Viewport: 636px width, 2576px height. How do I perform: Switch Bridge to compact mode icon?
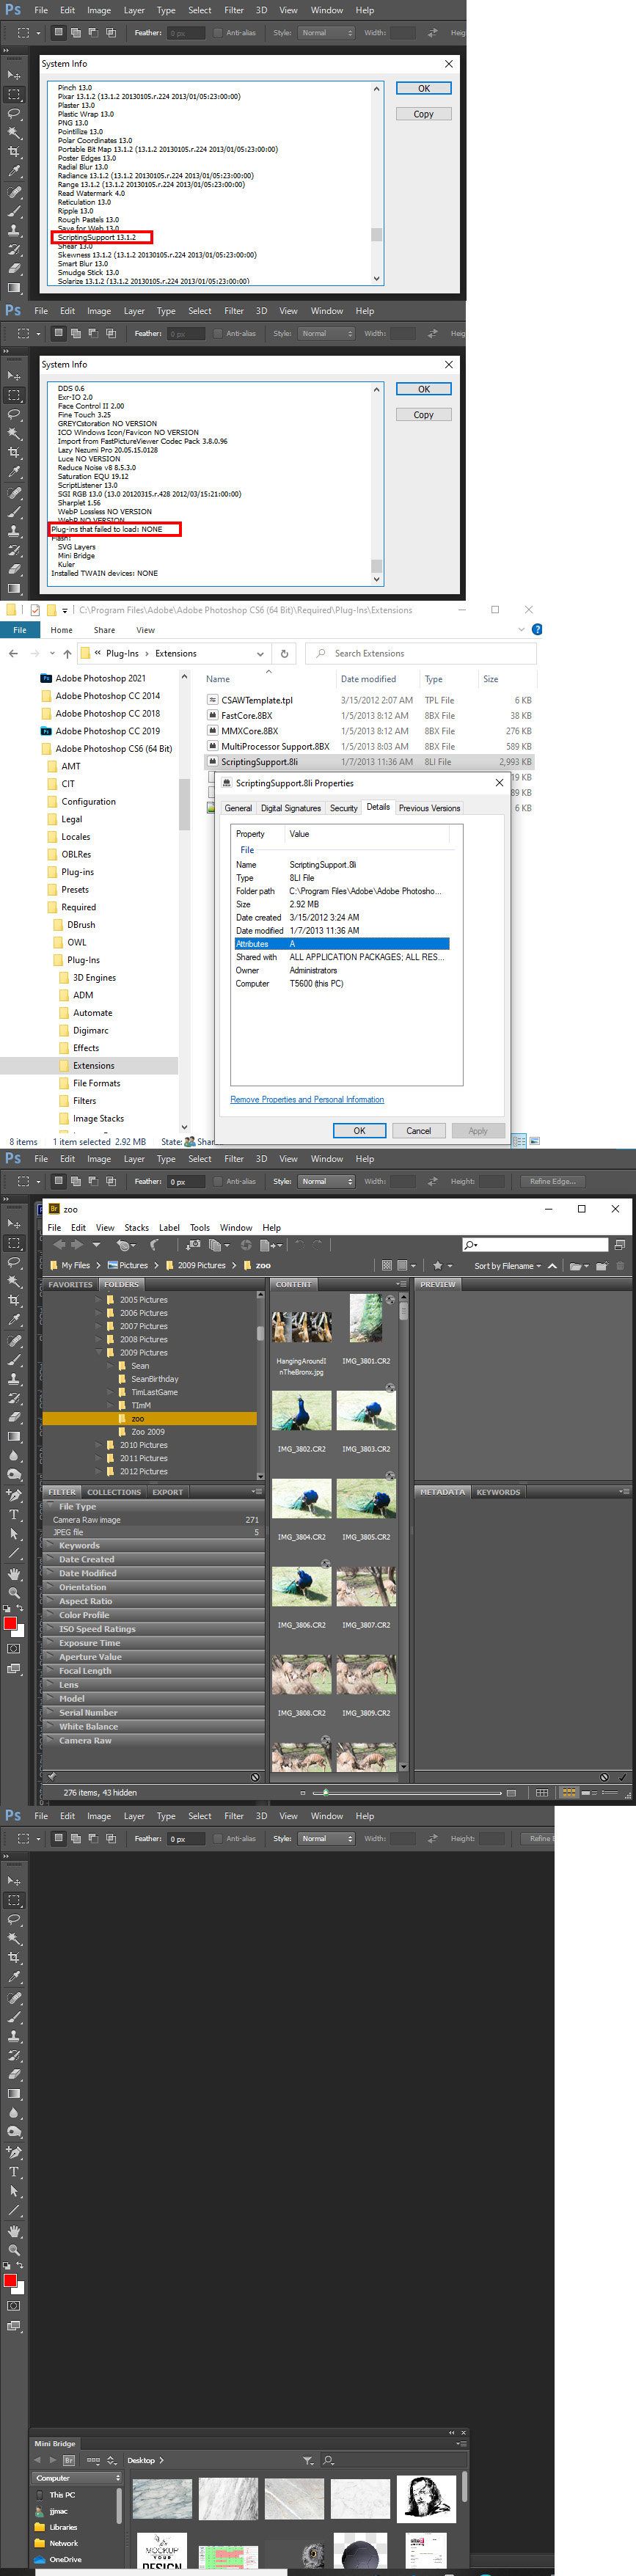pos(619,1245)
